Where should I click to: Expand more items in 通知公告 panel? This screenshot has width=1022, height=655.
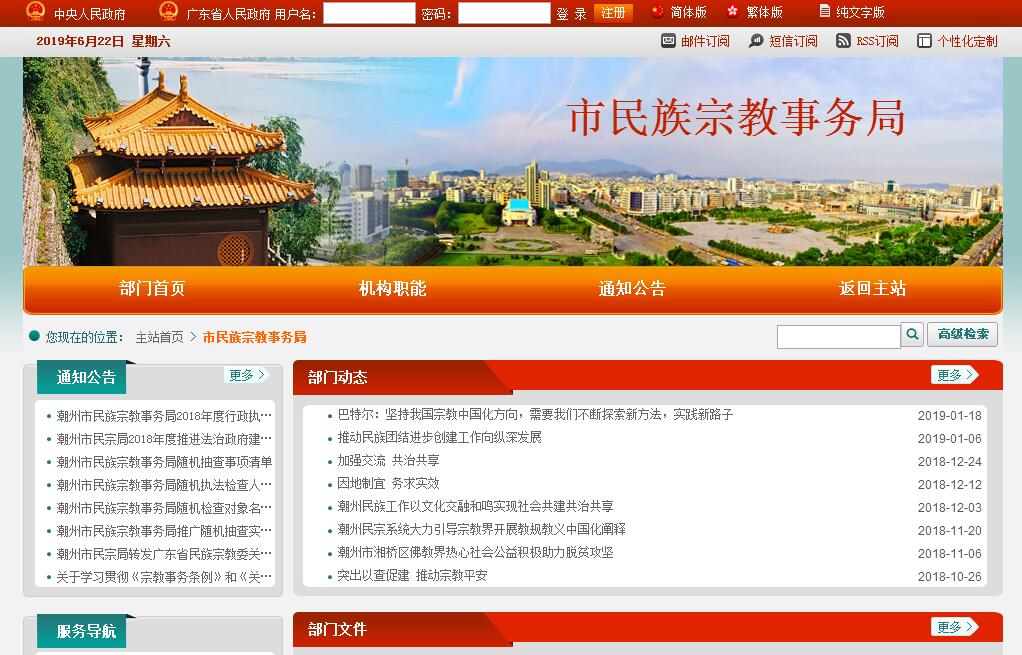tap(246, 375)
